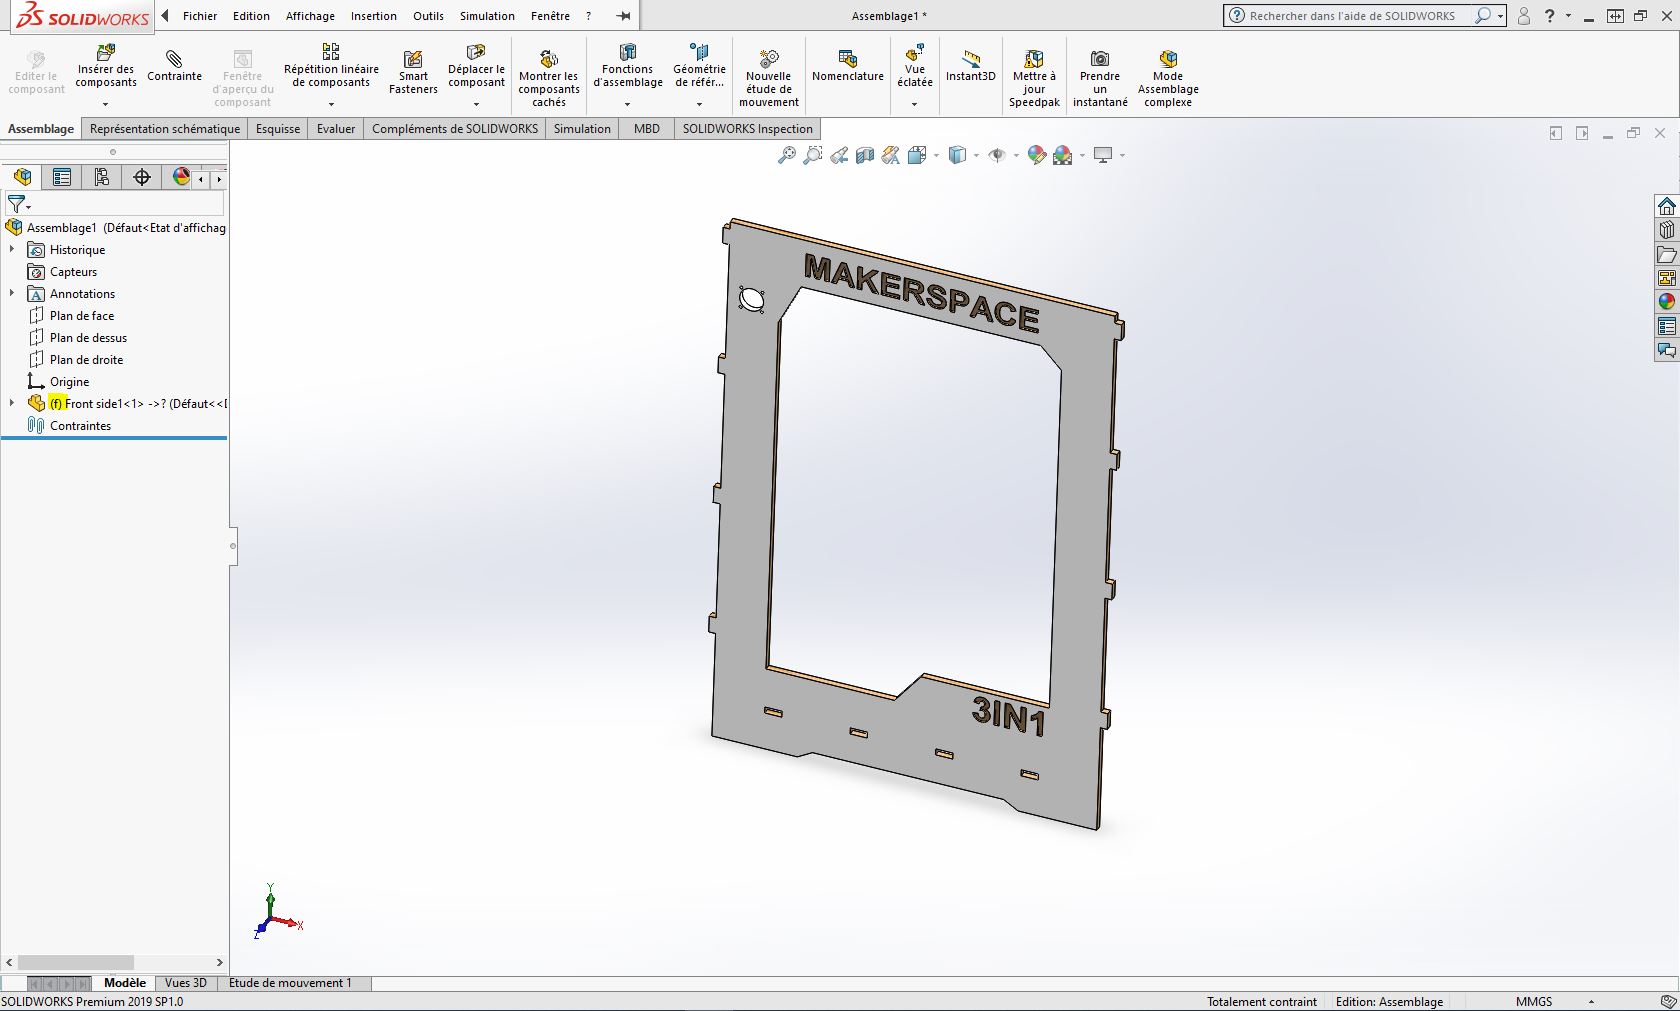Open View orientation dropdown arrow
The height and width of the screenshot is (1011, 1680).
pyautogui.click(x=937, y=155)
